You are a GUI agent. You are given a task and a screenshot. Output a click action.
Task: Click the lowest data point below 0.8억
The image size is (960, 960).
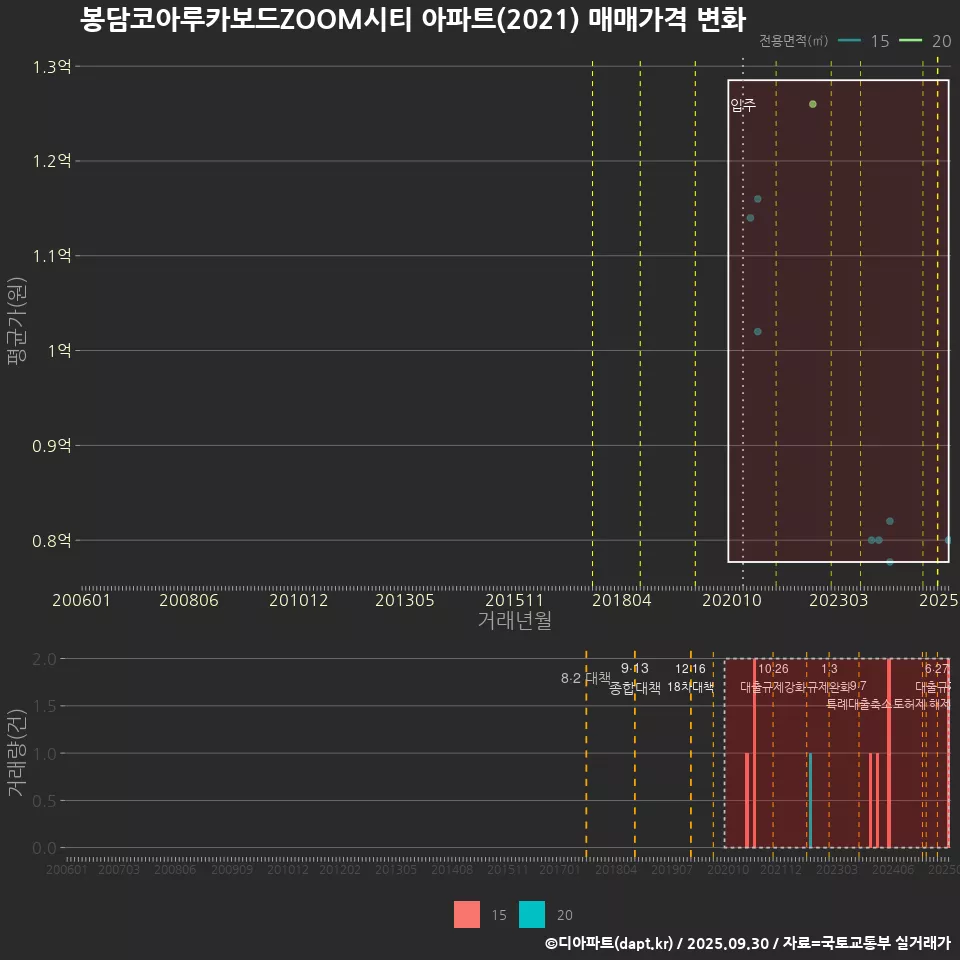tap(890, 562)
